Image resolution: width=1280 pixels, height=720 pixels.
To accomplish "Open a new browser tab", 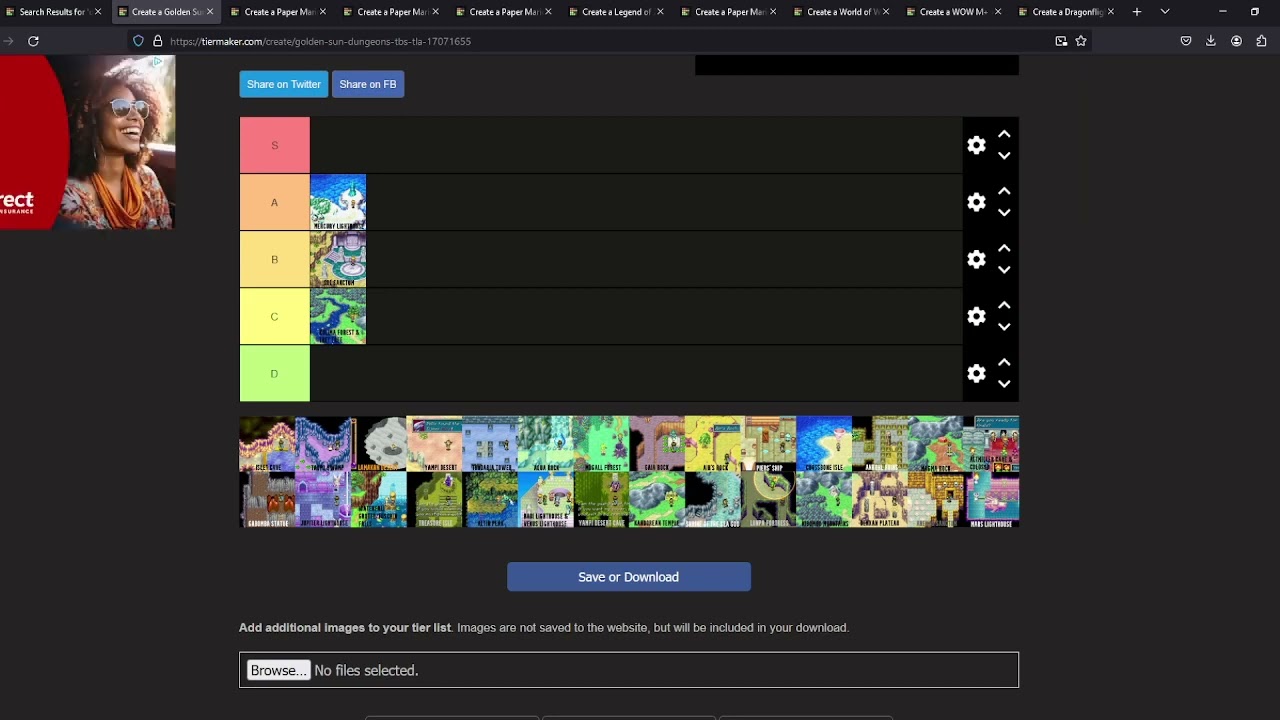I will (x=1137, y=12).
